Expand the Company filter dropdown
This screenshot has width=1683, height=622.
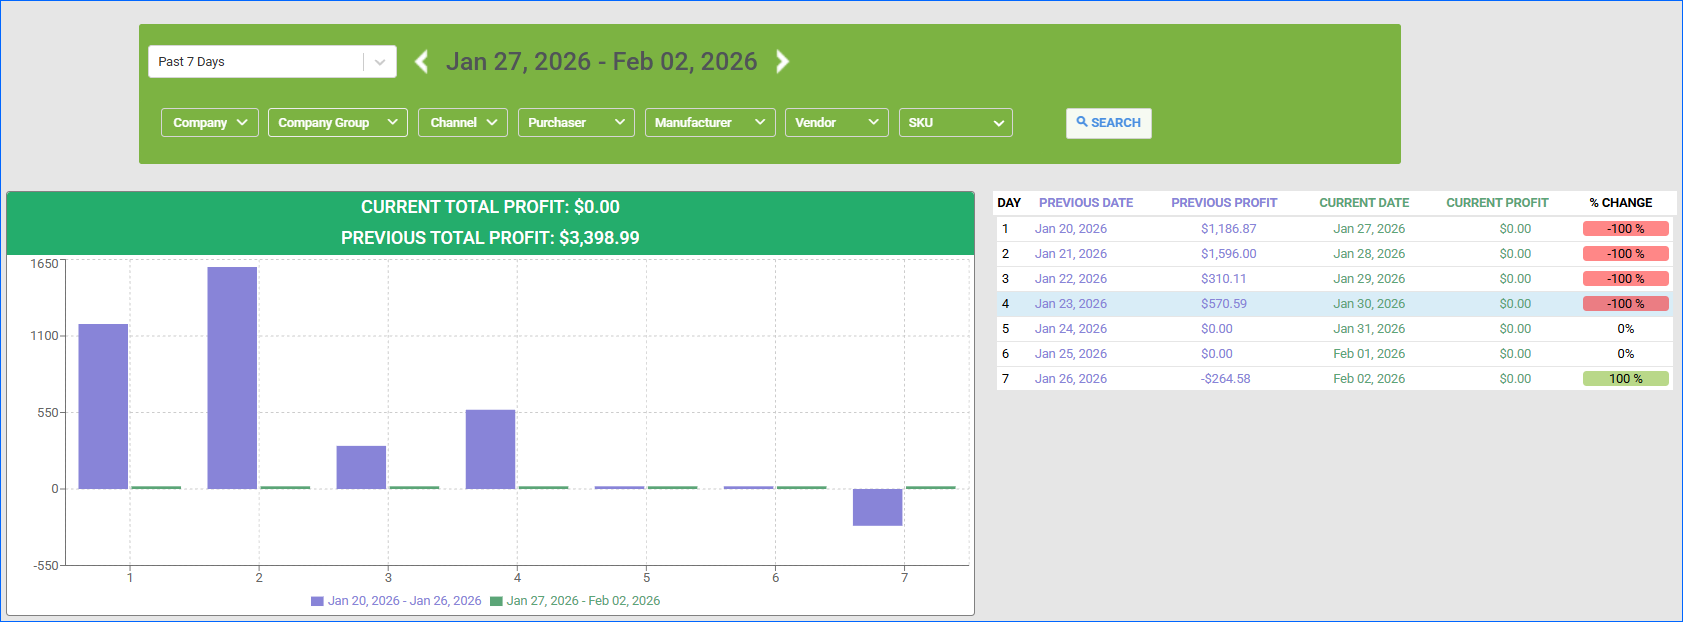pos(210,123)
